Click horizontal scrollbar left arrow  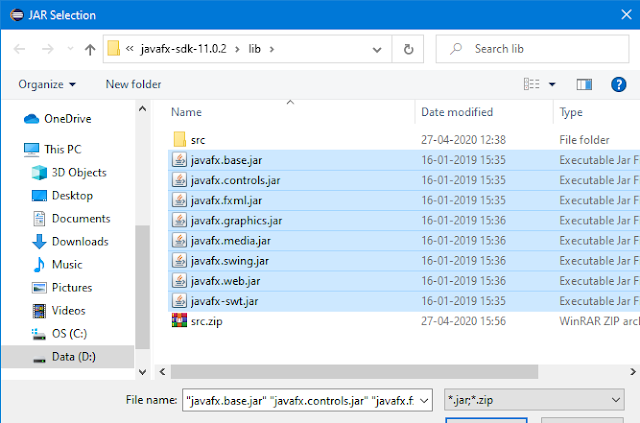(162, 372)
